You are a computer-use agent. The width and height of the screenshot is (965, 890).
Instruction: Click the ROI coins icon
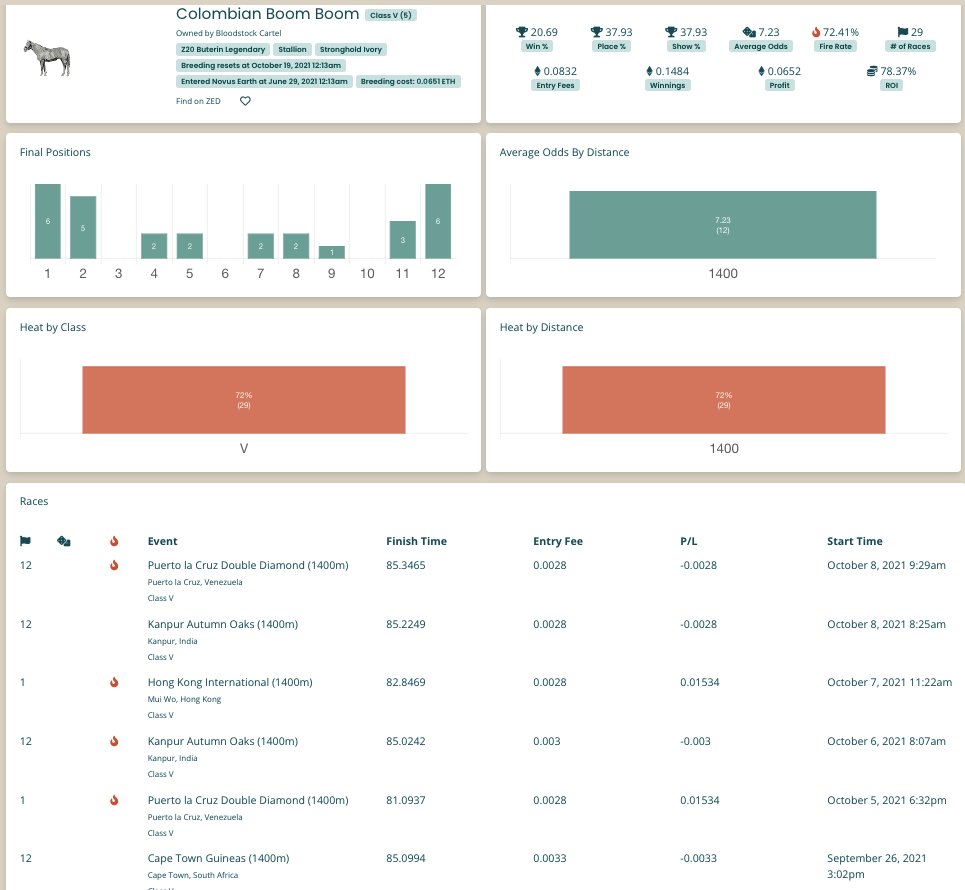(x=872, y=71)
